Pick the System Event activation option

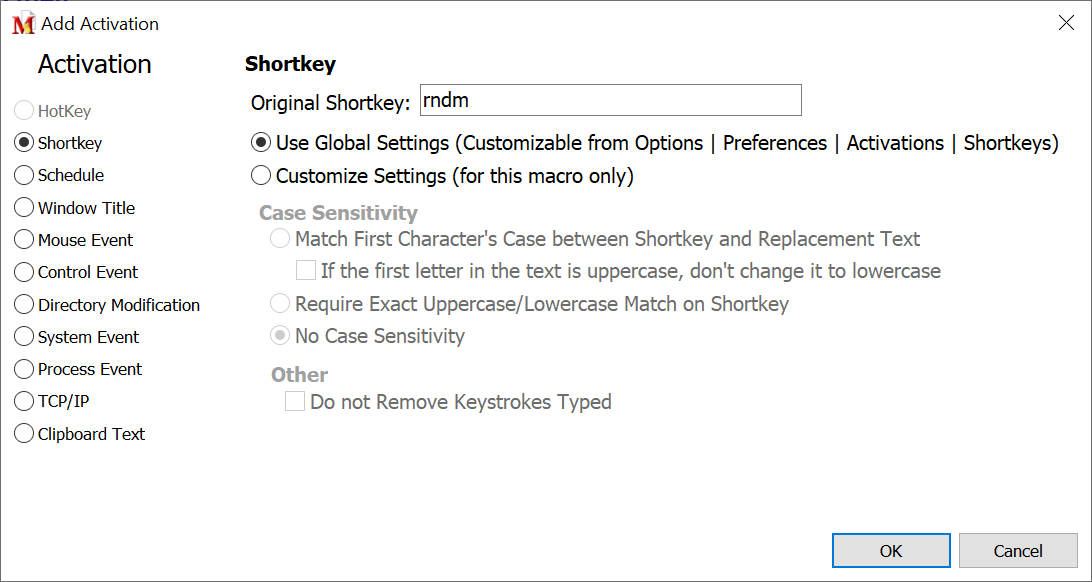click(x=24, y=337)
